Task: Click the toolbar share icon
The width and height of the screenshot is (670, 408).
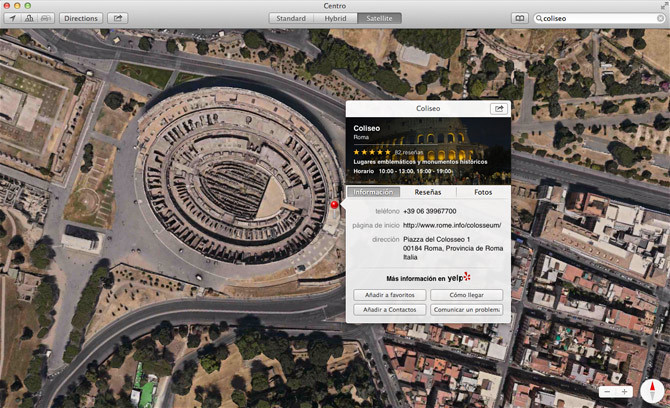Action: [x=118, y=18]
